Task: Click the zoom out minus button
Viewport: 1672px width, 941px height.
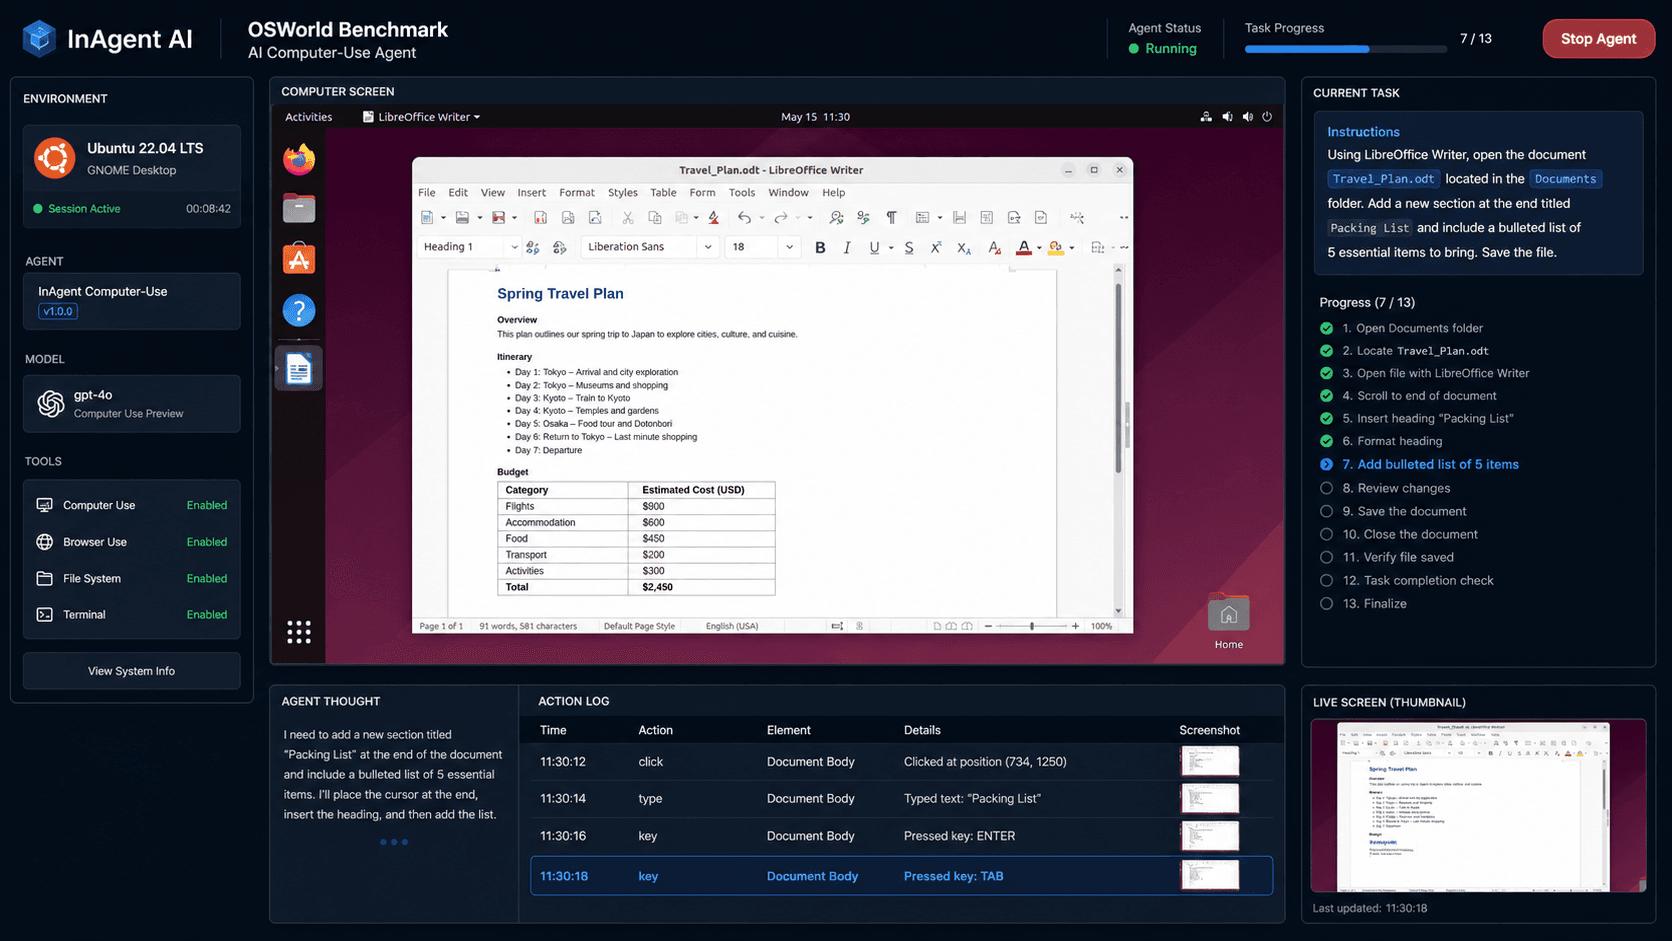Action: coord(988,626)
